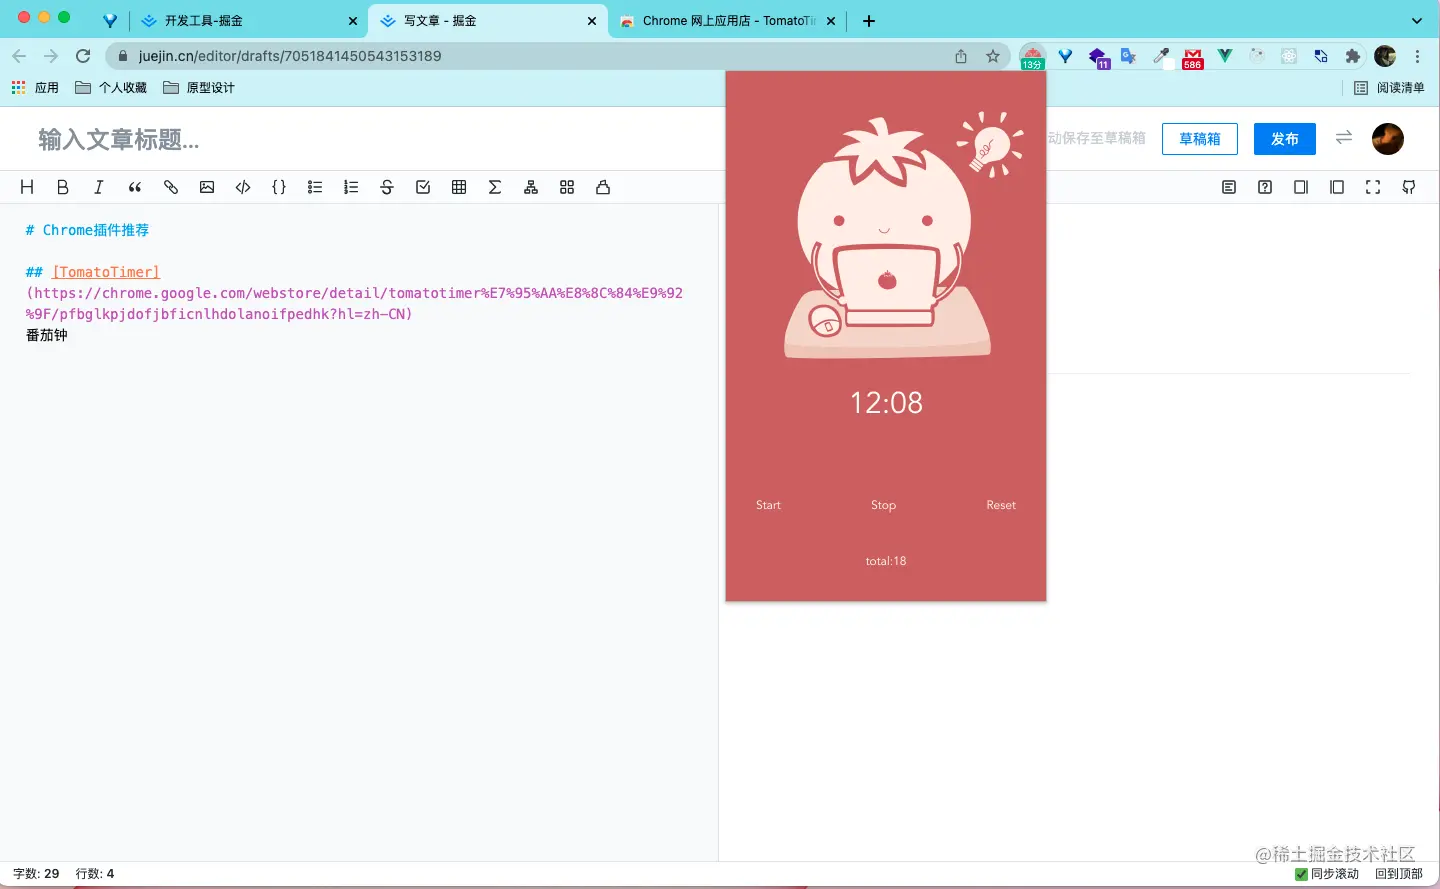Screen dimensions: 1440x889
Task: Stop the TomatoTimer countdown
Action: pos(883,505)
